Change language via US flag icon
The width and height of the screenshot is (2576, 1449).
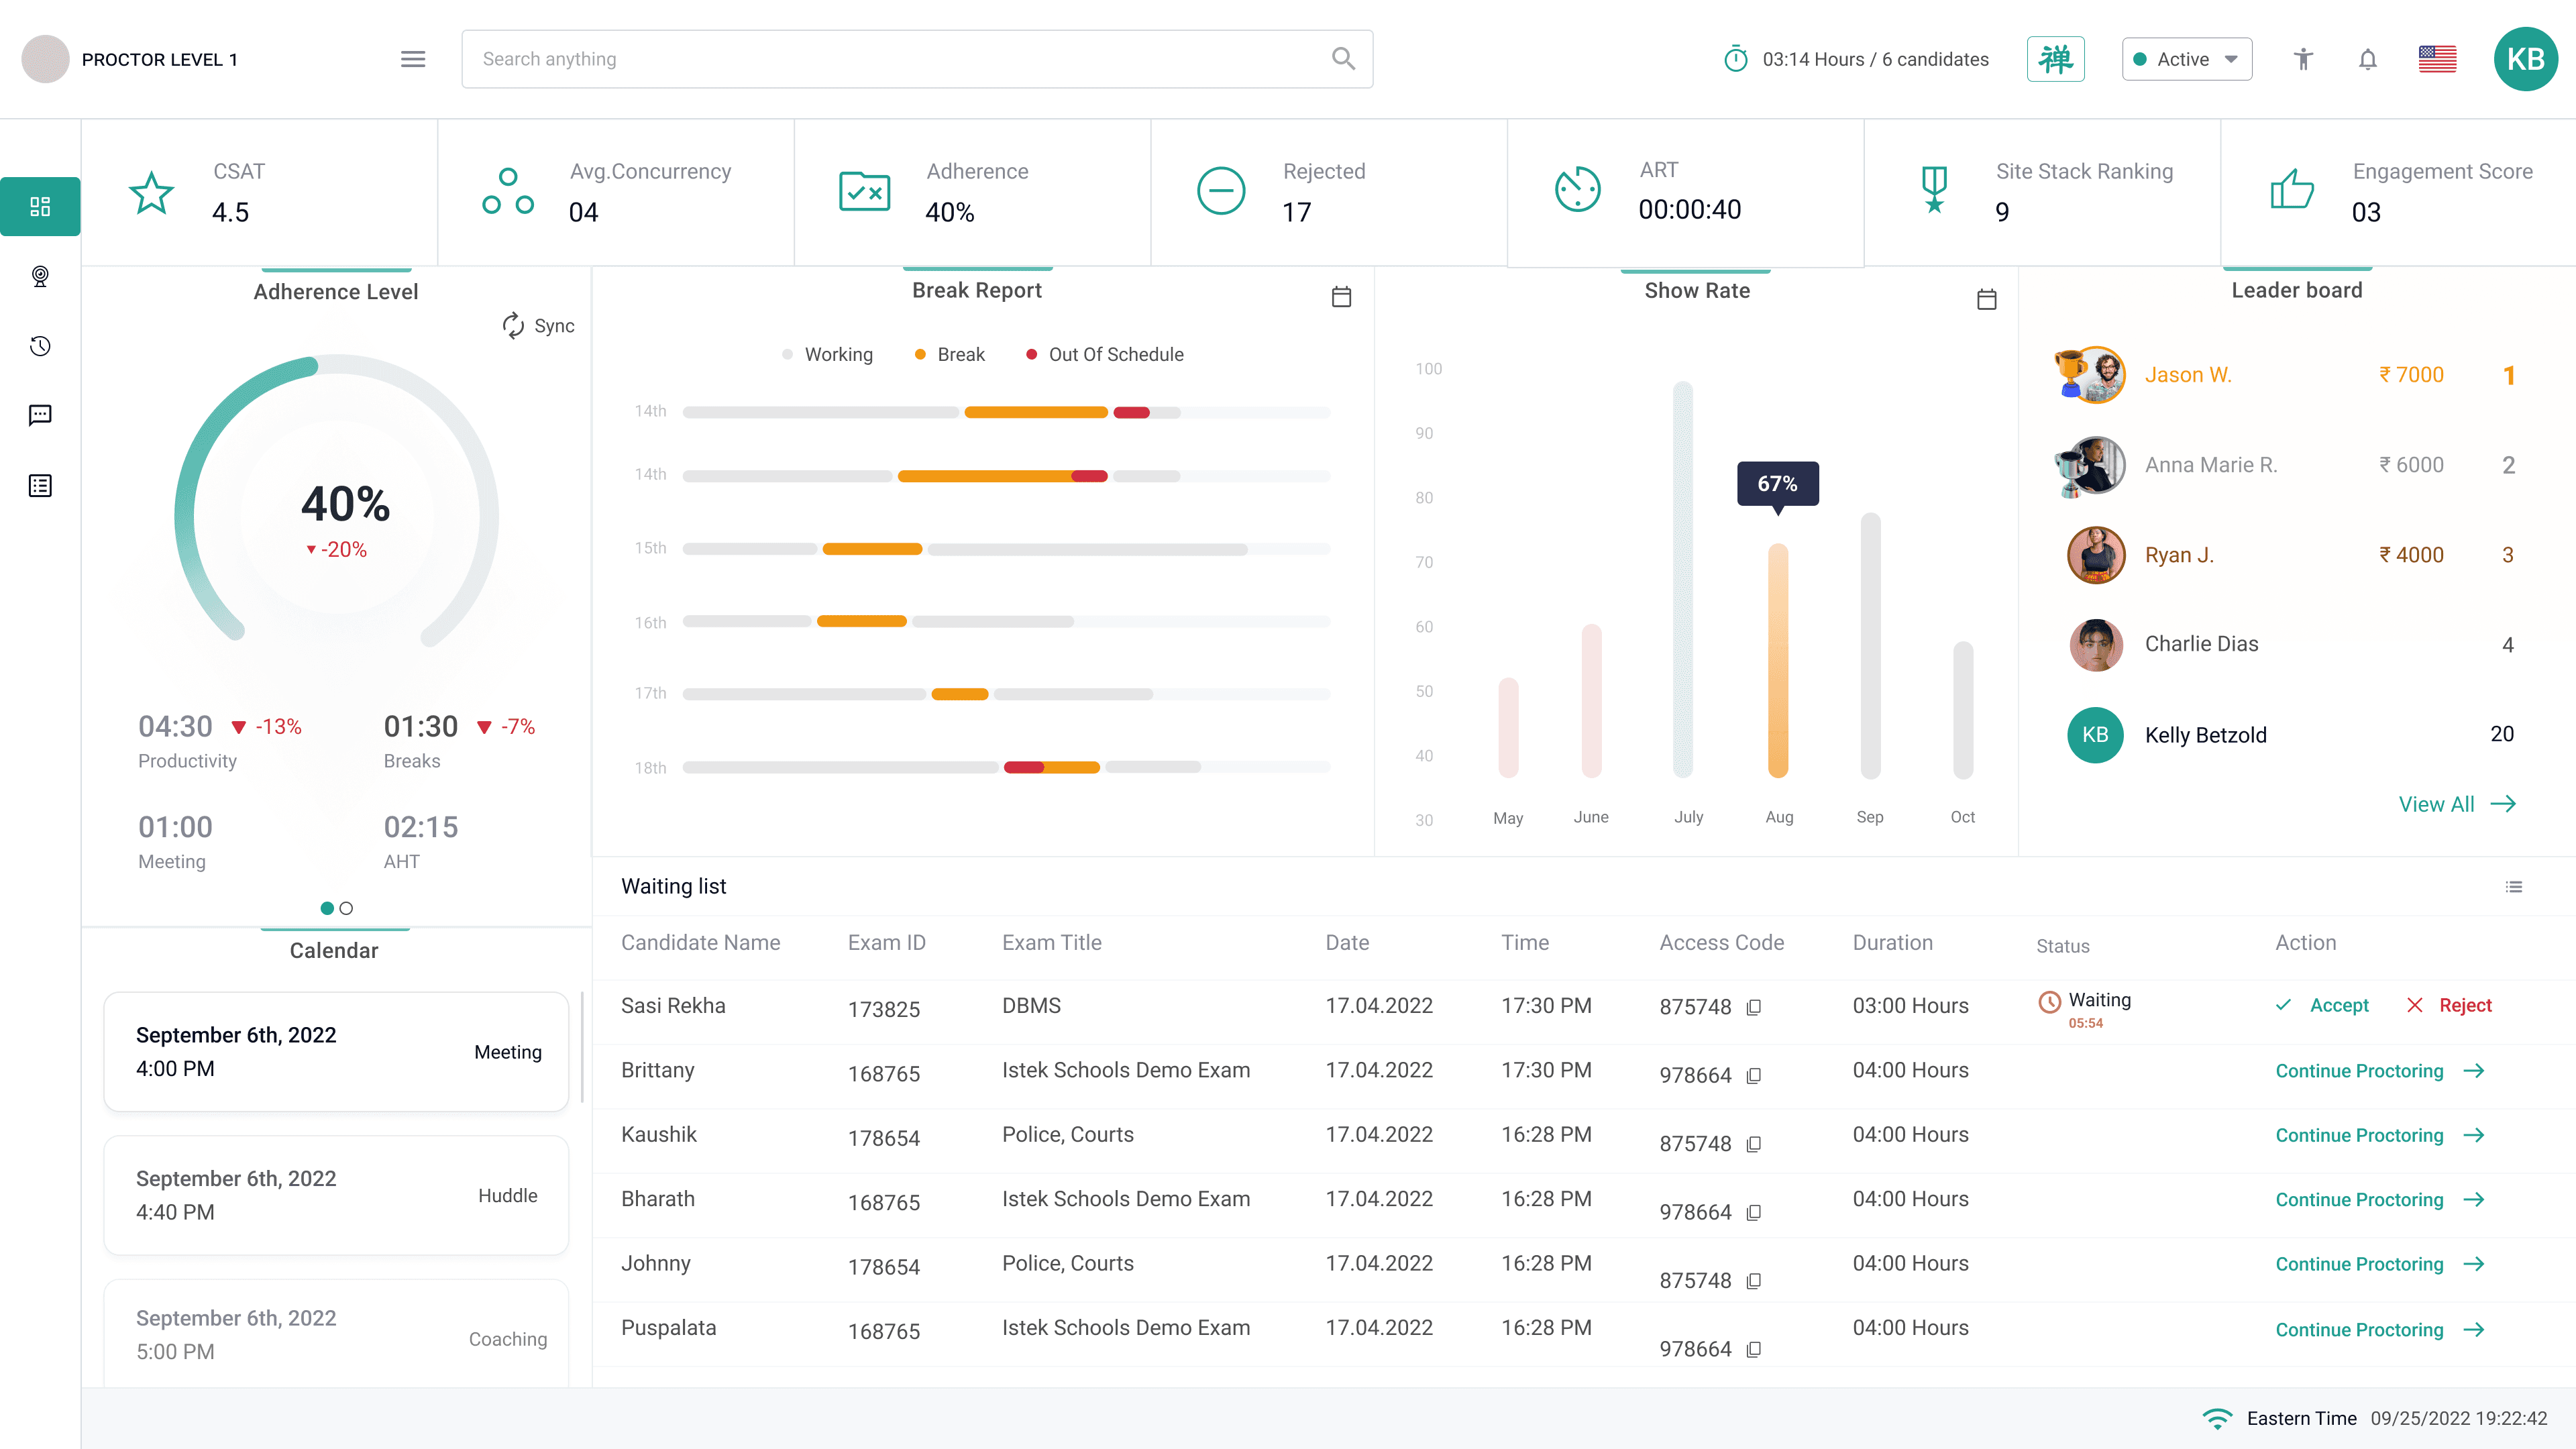2437,59
